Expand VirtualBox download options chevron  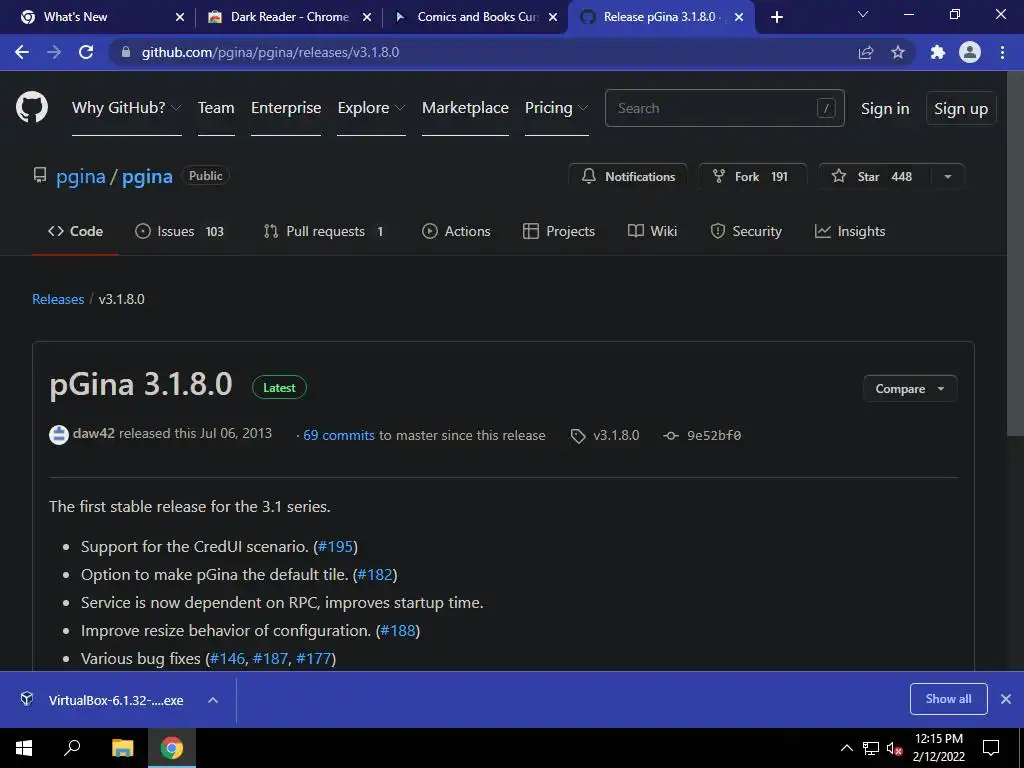[213, 700]
